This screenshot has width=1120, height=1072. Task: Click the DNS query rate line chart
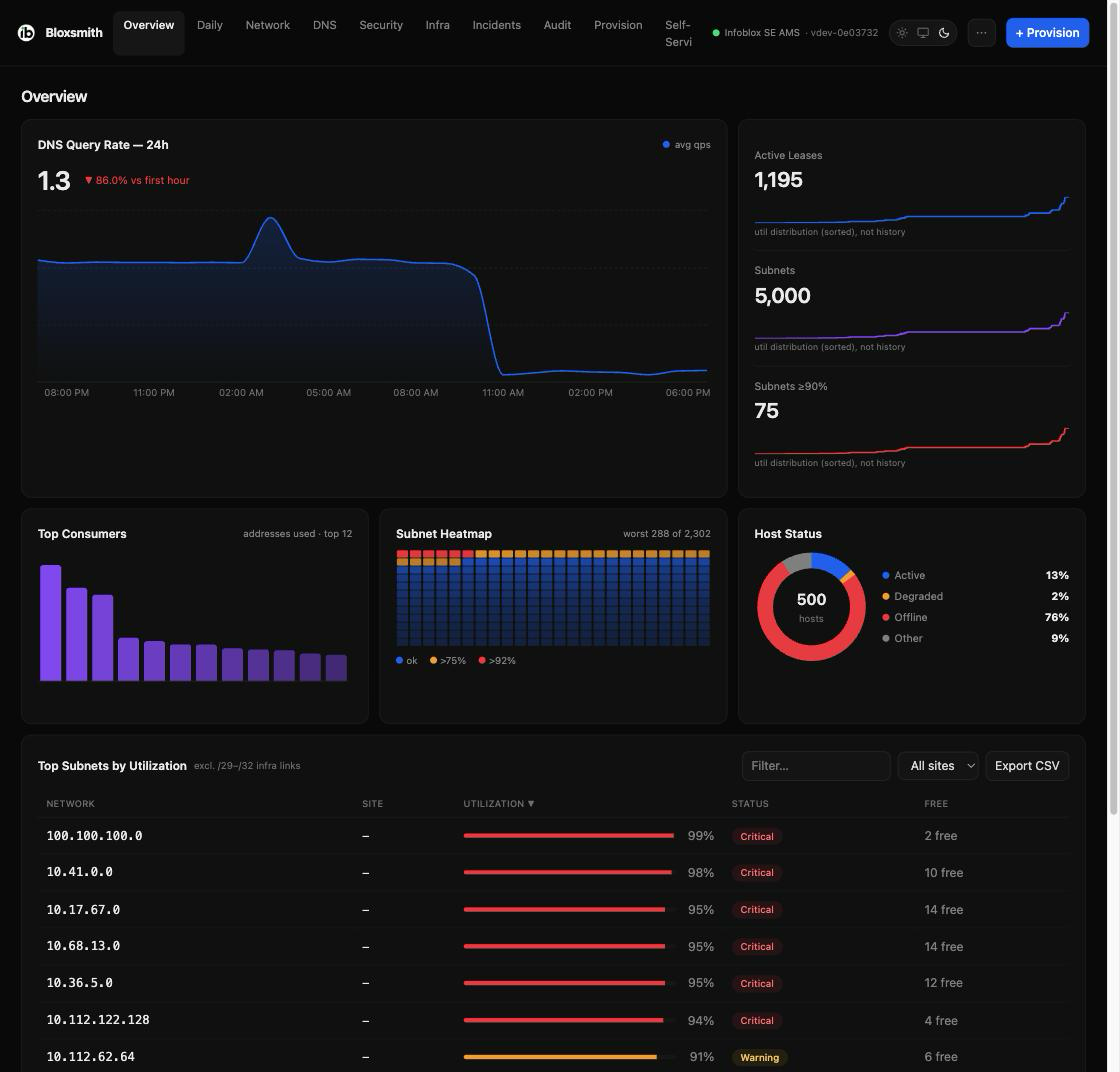click(x=372, y=296)
